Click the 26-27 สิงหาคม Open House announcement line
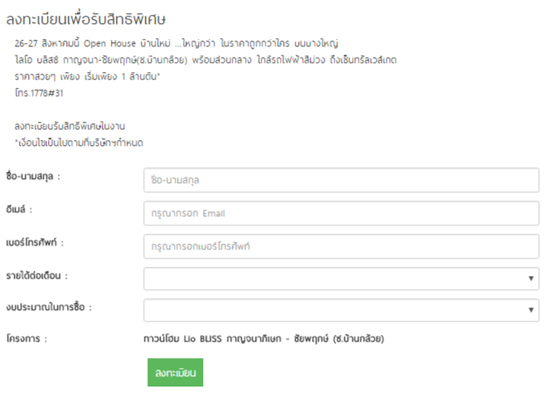Image resolution: width=550 pixels, height=402 pixels. tap(176, 43)
